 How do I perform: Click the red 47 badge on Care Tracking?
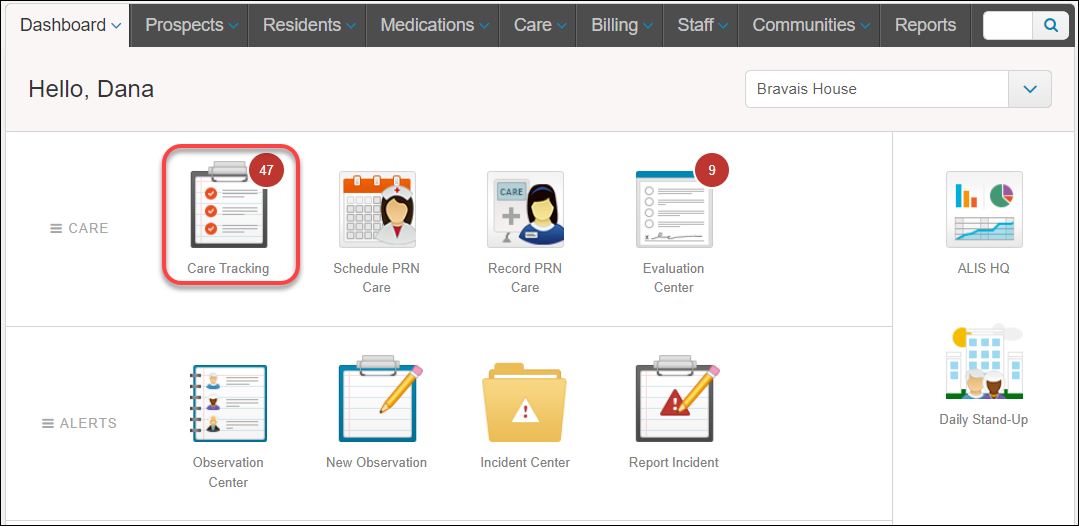(x=266, y=170)
